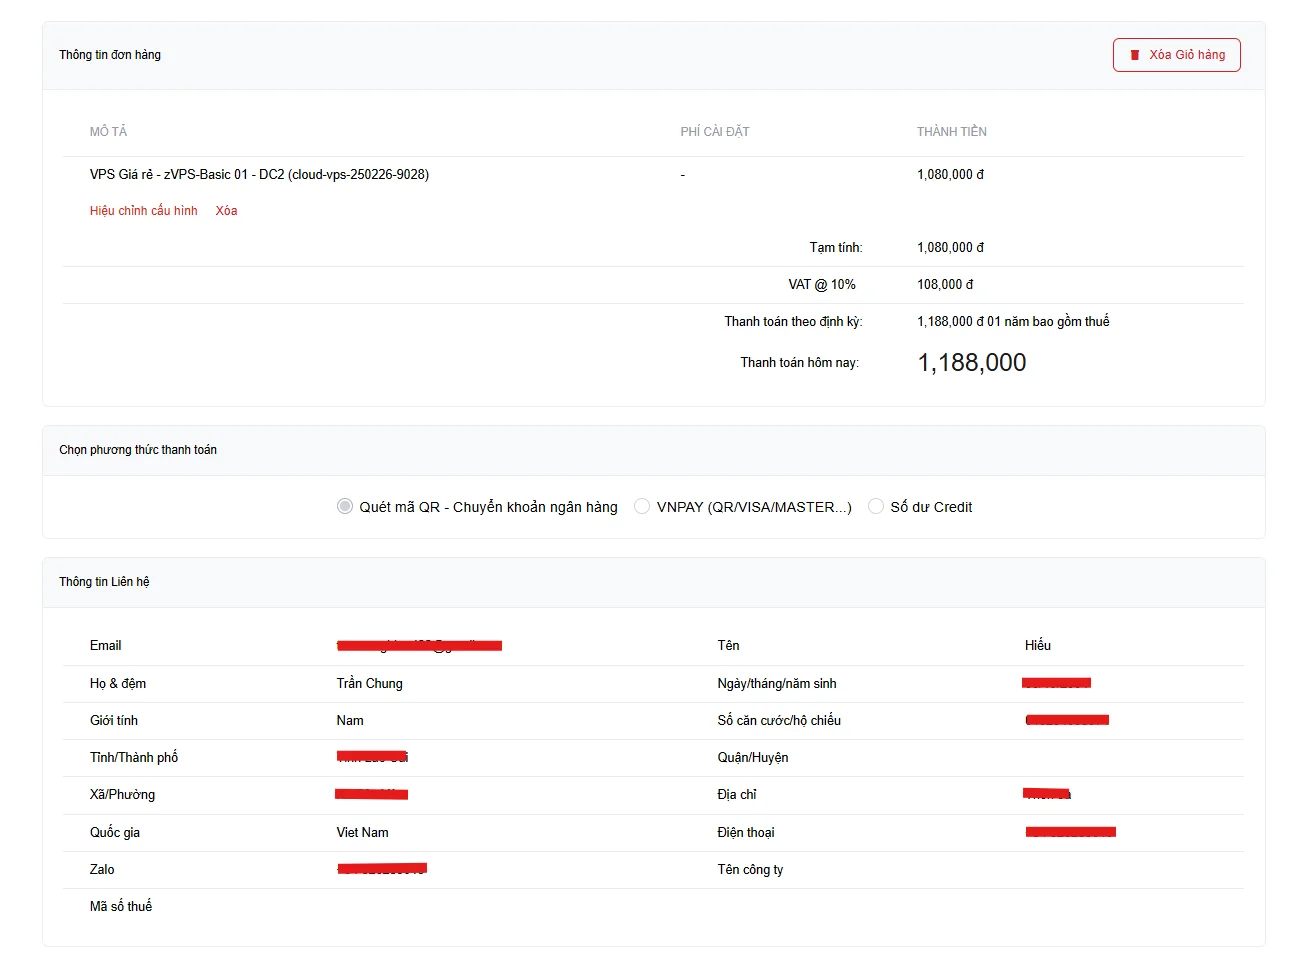Click the Xã/Phường label
Image resolution: width=1306 pixels, height=958 pixels.
[122, 795]
